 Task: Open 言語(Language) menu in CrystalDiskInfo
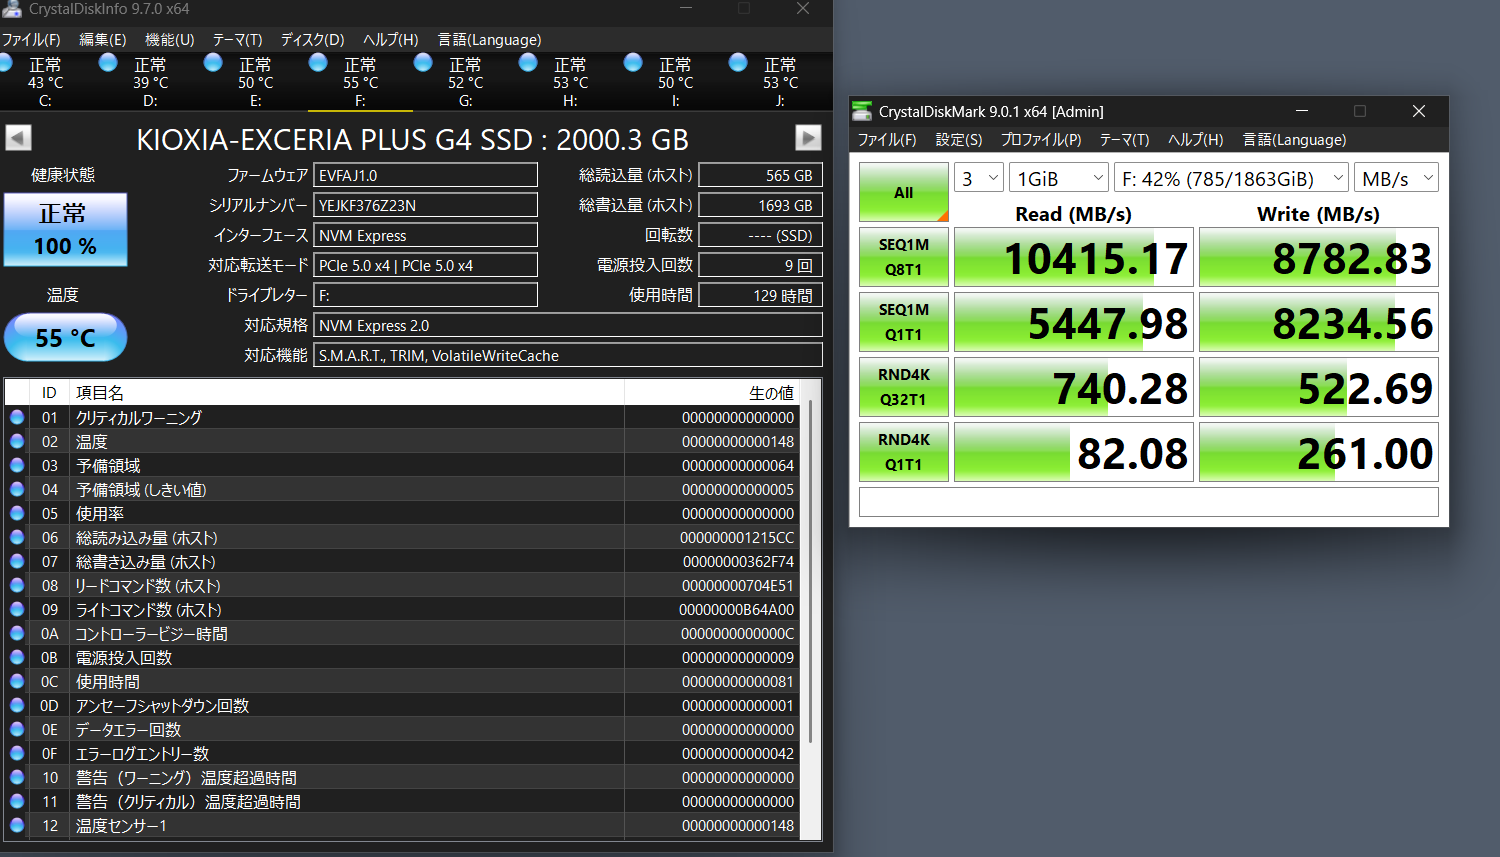coord(489,40)
